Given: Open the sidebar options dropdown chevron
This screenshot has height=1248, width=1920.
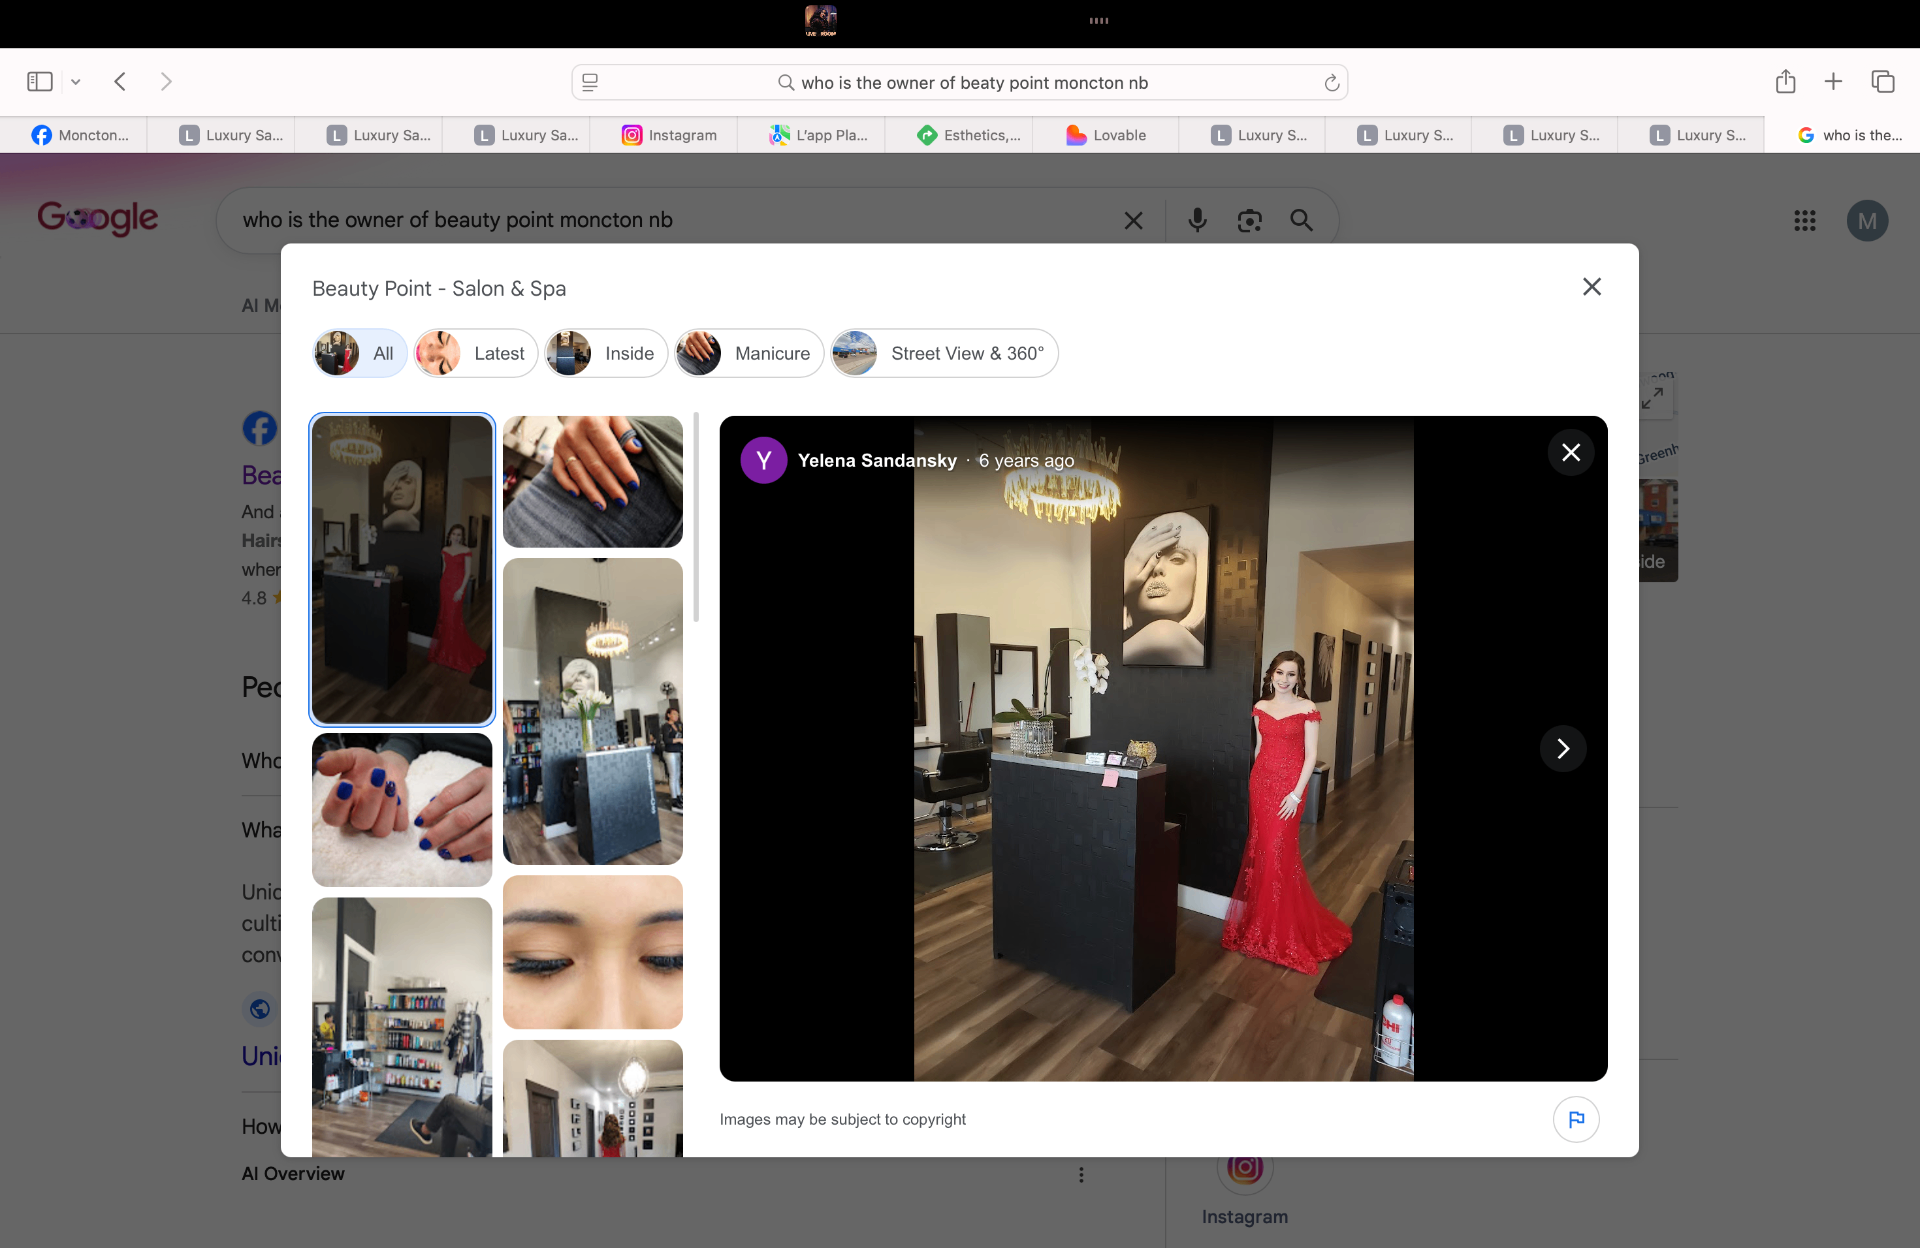Looking at the screenshot, I should click(76, 82).
